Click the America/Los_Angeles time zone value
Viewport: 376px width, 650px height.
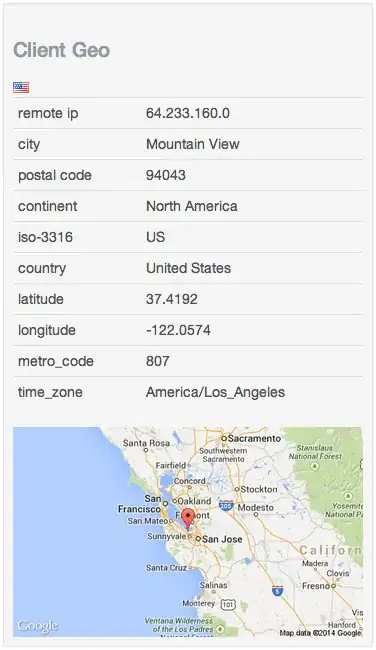[x=216, y=392]
